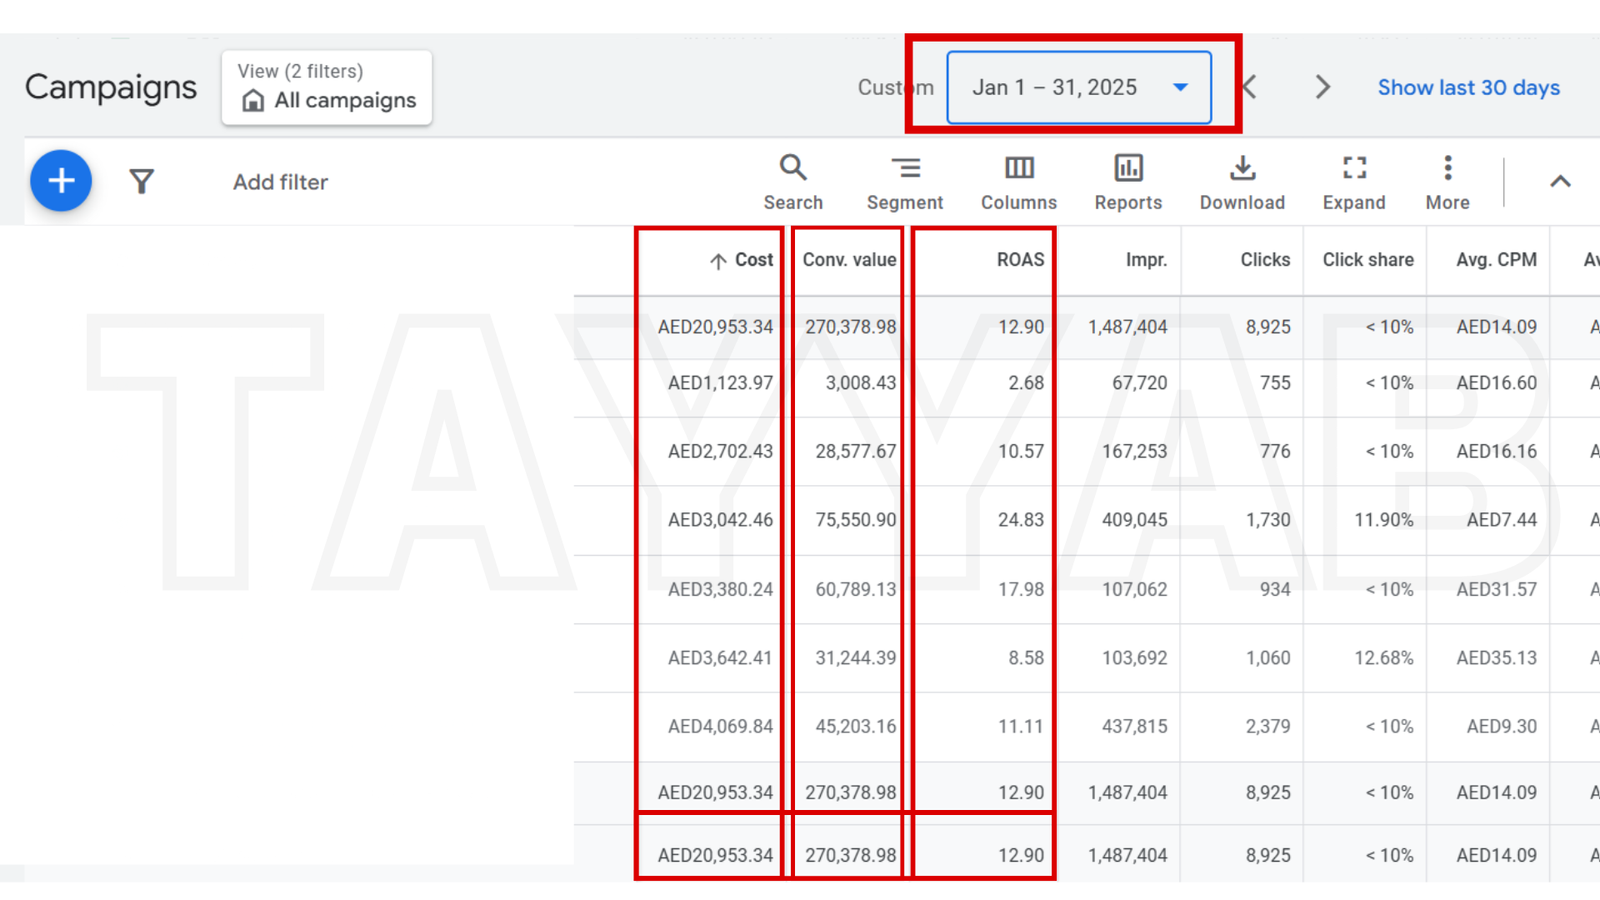Open the More three-dot menu
Image resolution: width=1600 pixels, height=900 pixels.
(x=1447, y=182)
